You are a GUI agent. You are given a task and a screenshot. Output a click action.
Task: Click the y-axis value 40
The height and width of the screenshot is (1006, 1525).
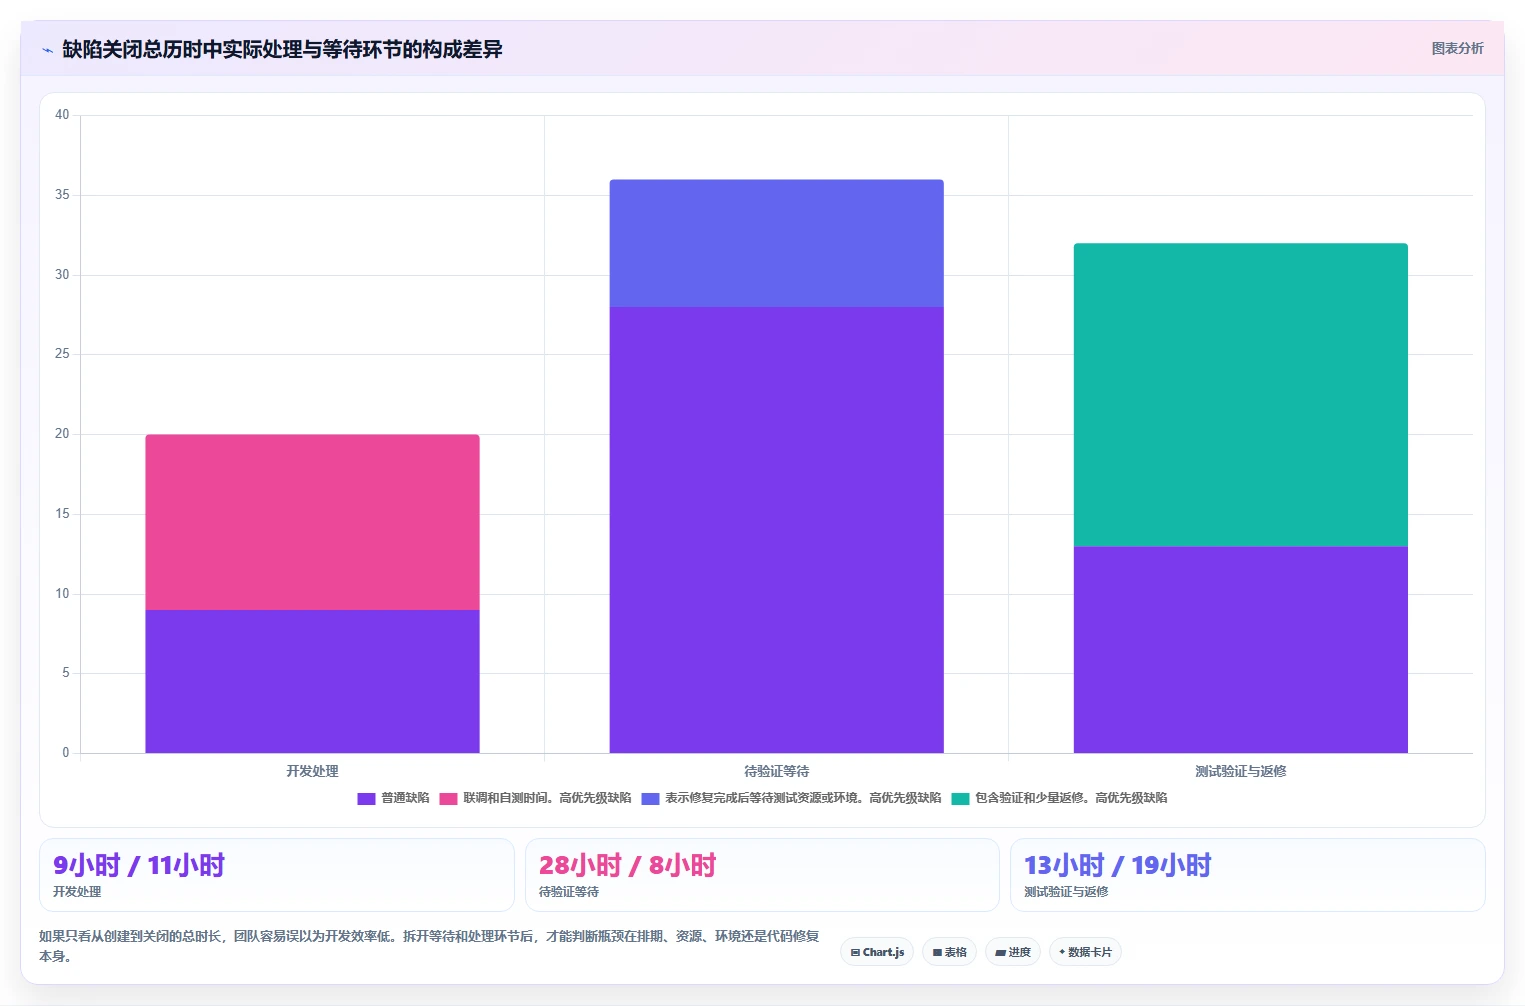click(62, 115)
